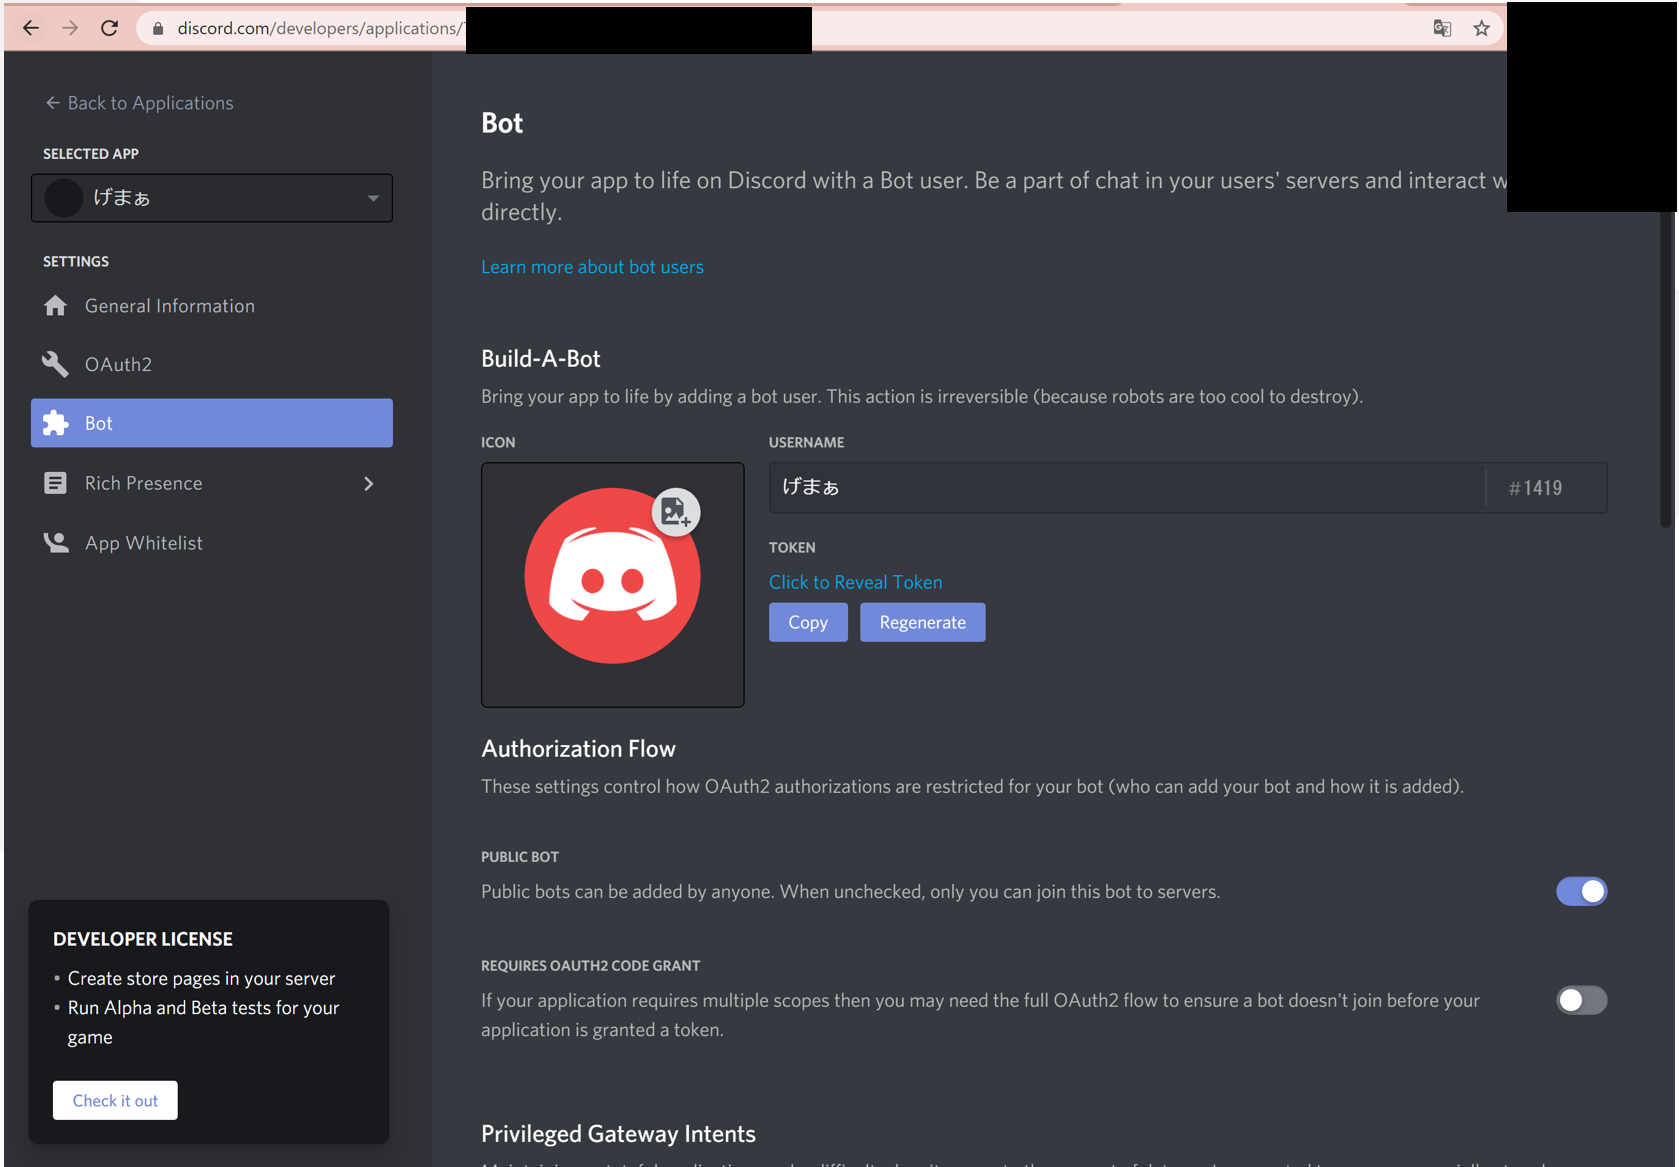Click the page vertical scrollbar
The width and height of the screenshot is (1679, 1167).
click(x=1666, y=370)
